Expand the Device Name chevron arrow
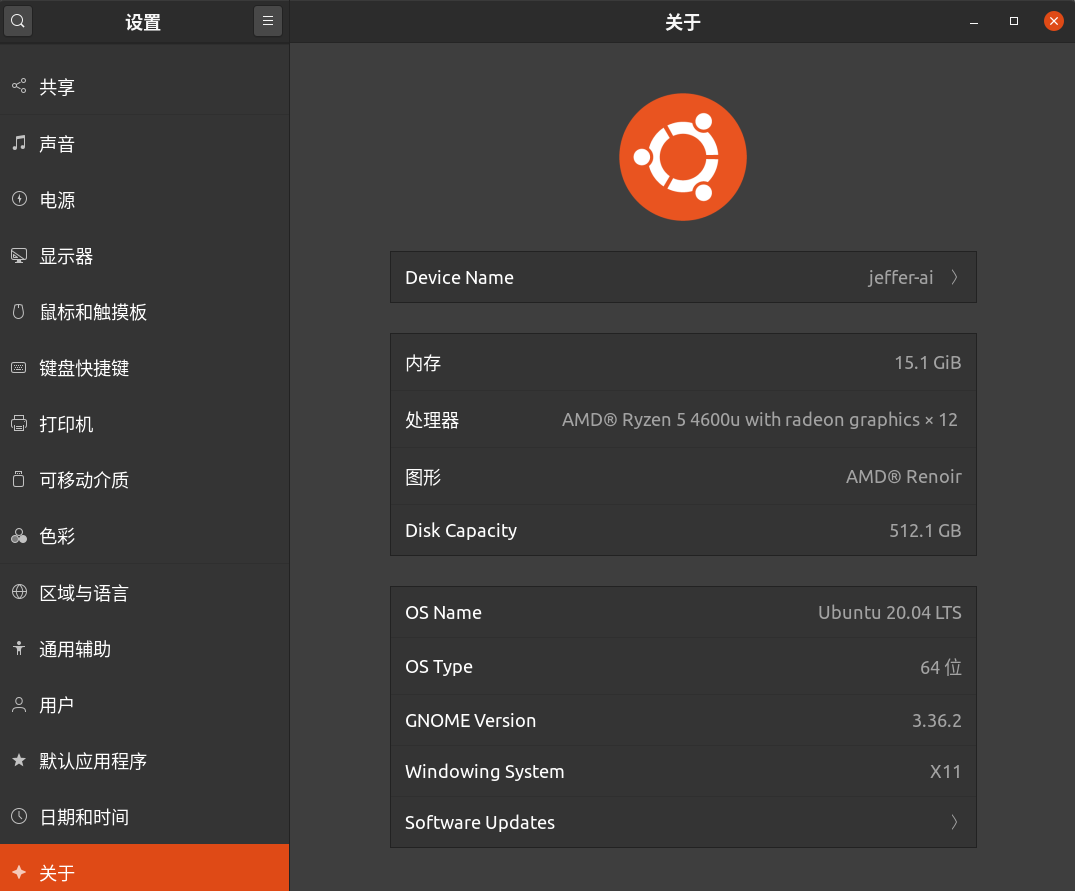Image resolution: width=1075 pixels, height=891 pixels. (x=954, y=277)
